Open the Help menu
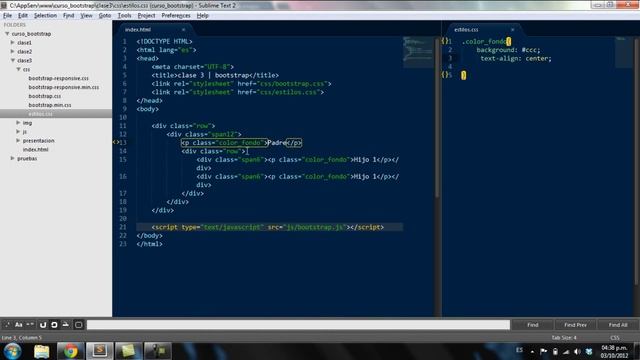 coord(202,16)
